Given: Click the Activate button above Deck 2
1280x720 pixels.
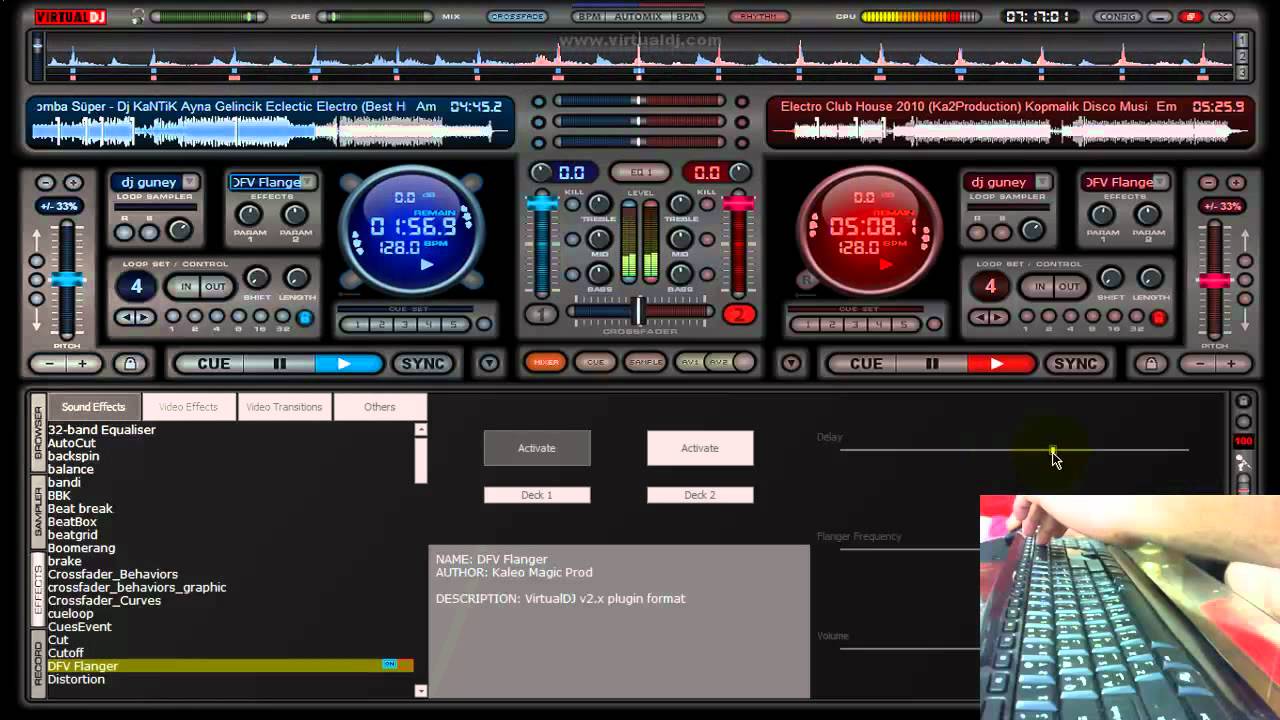Looking at the screenshot, I should (x=700, y=448).
